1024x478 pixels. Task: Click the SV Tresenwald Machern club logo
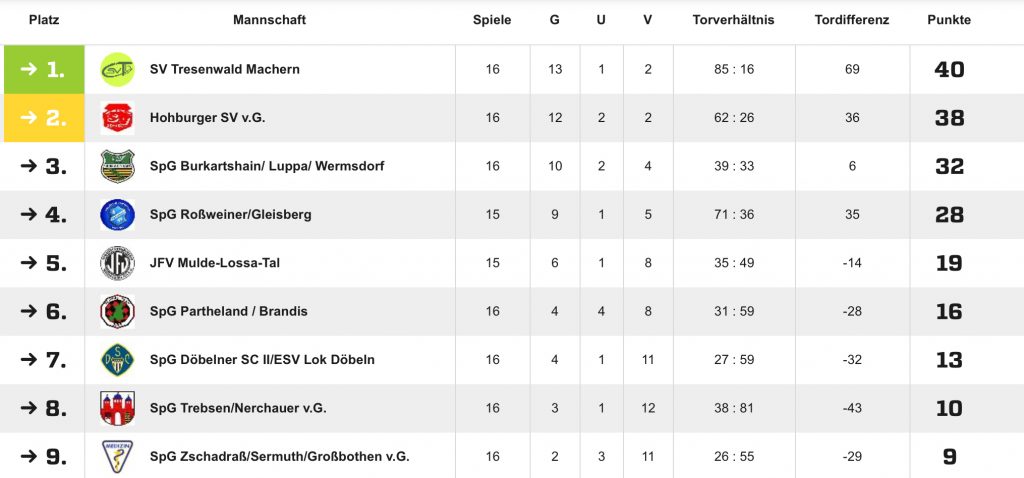coord(117,69)
